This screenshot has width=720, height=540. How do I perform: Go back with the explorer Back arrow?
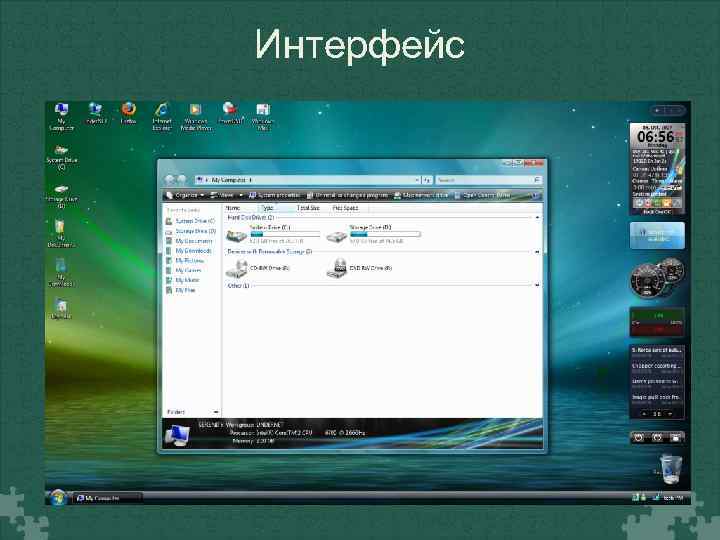(x=170, y=180)
